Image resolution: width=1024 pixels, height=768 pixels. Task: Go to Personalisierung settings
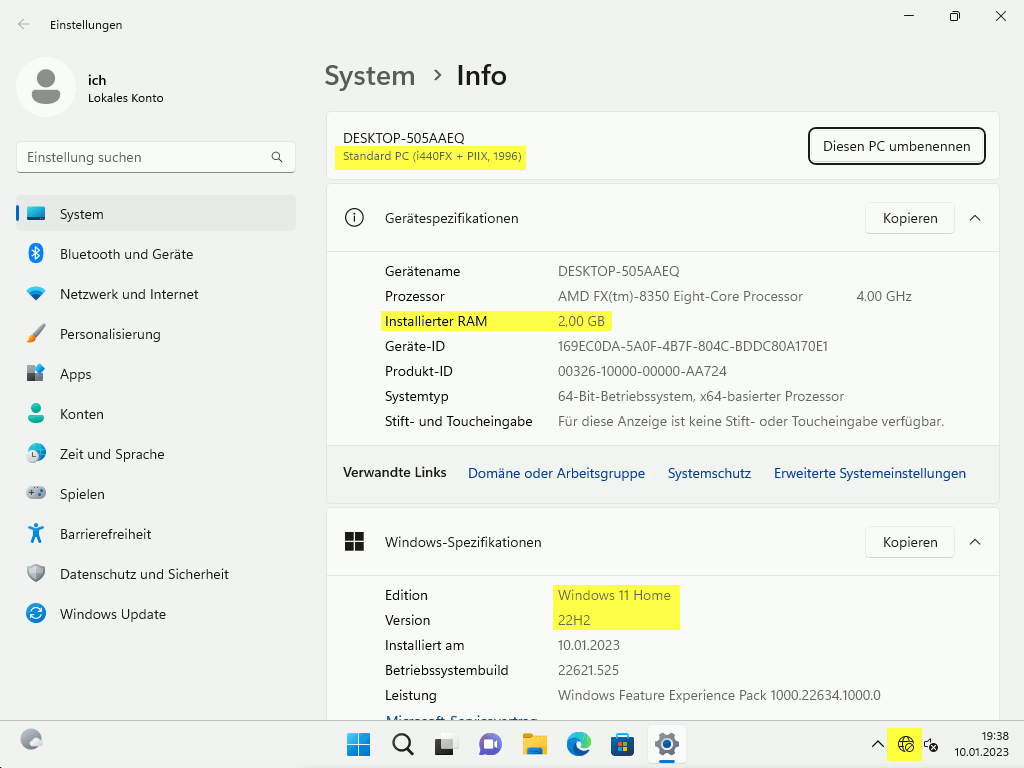[x=156, y=334]
